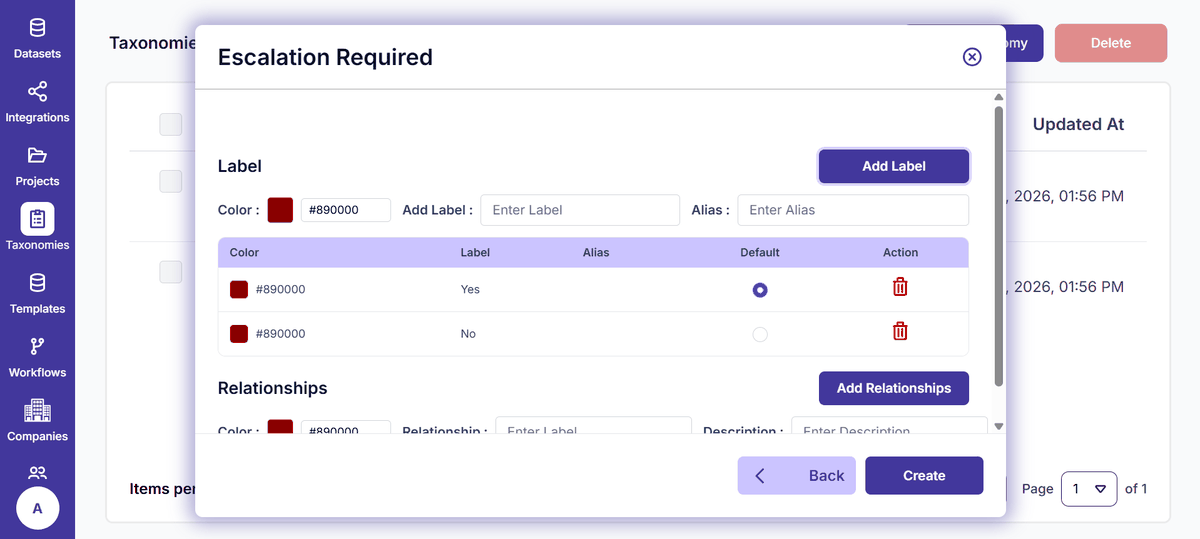Screen dimensions: 1200x539
Task: Open the Datasets sidebar icon
Action: pyautogui.click(x=37, y=28)
